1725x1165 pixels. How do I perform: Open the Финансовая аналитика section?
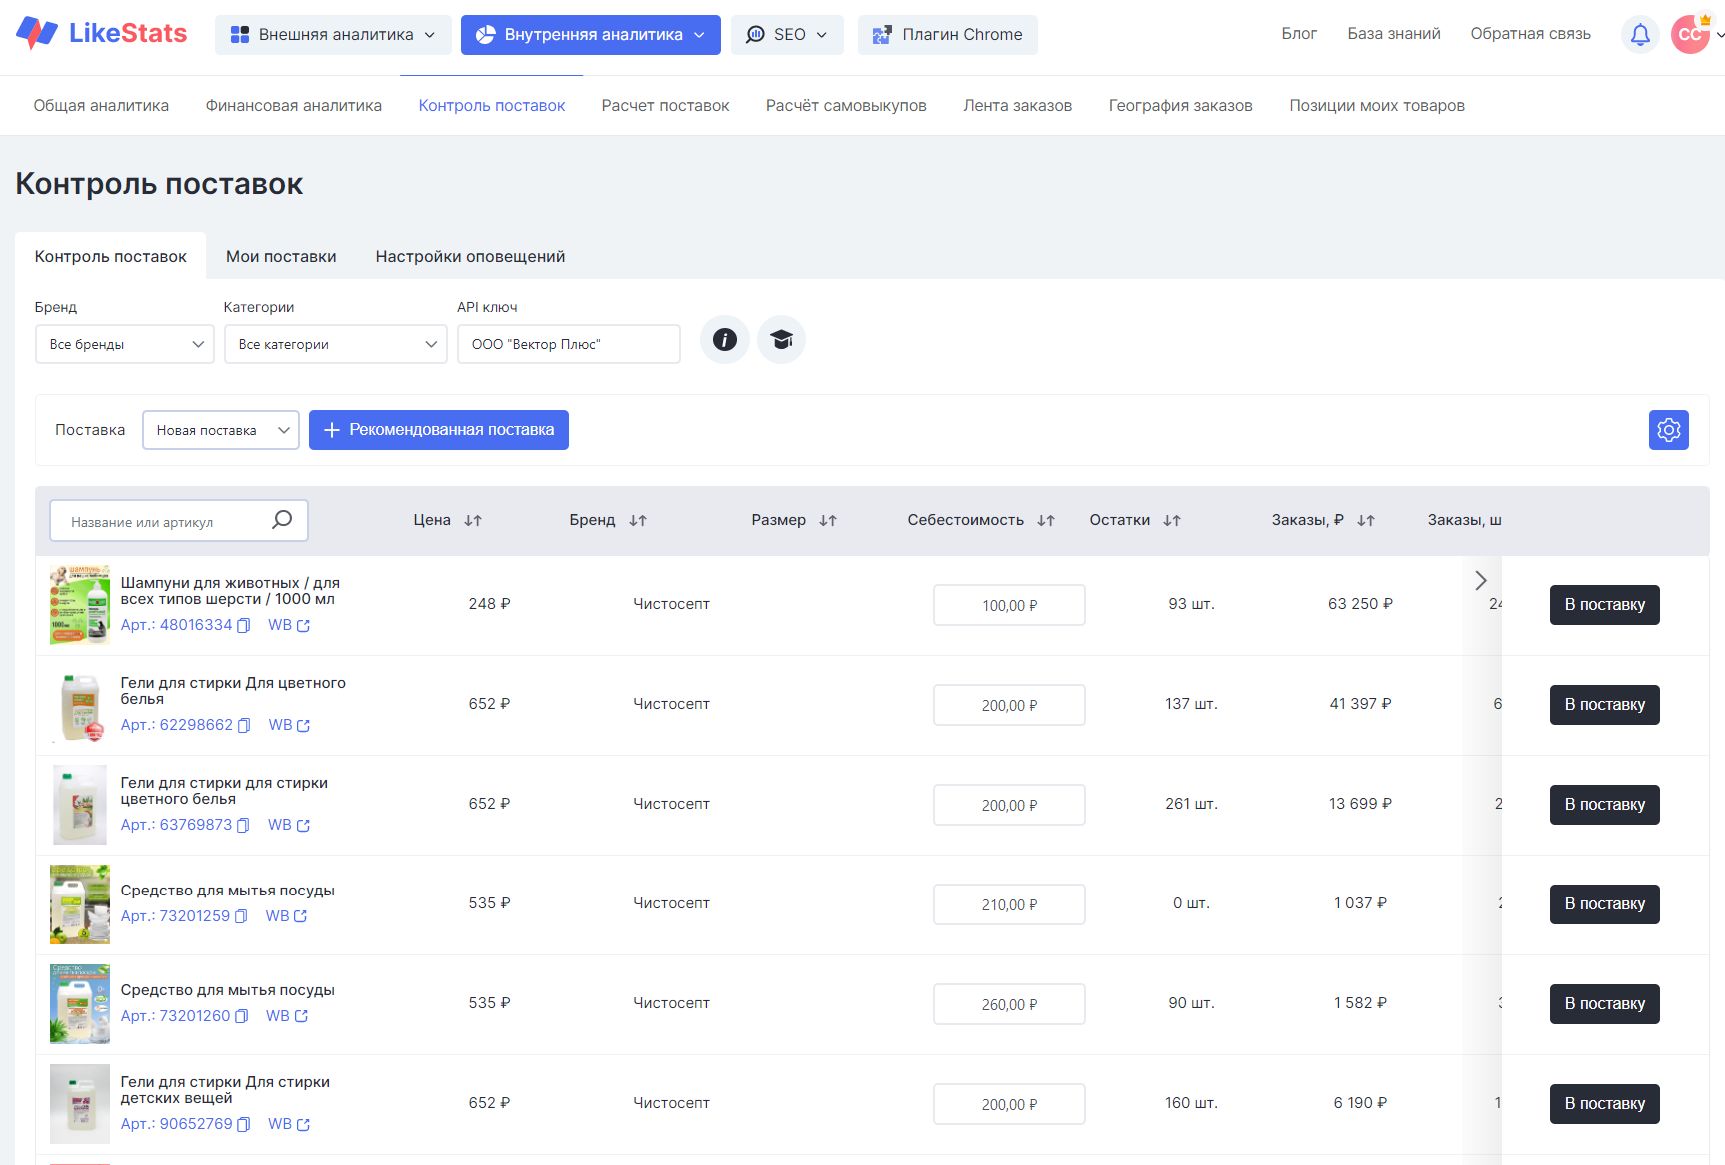coord(293,106)
